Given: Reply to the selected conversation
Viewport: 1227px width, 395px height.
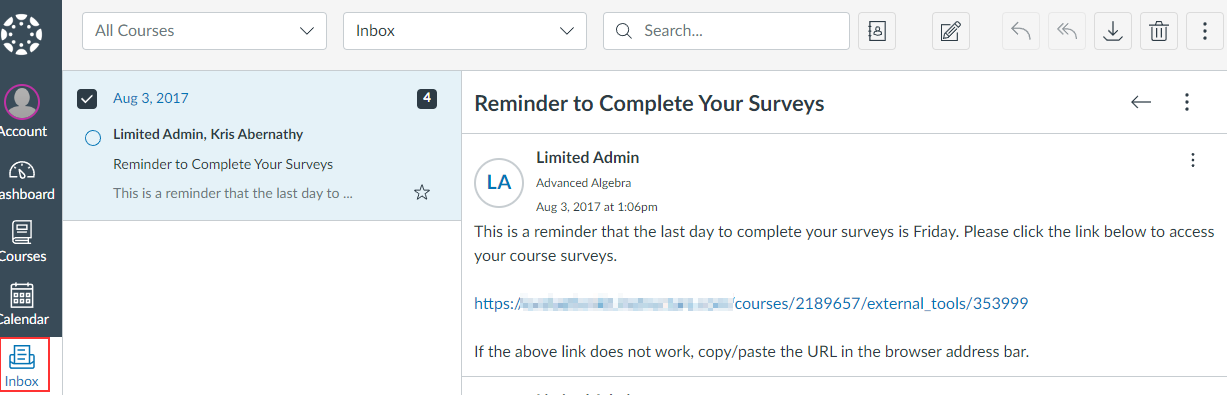Looking at the screenshot, I should (x=1021, y=31).
